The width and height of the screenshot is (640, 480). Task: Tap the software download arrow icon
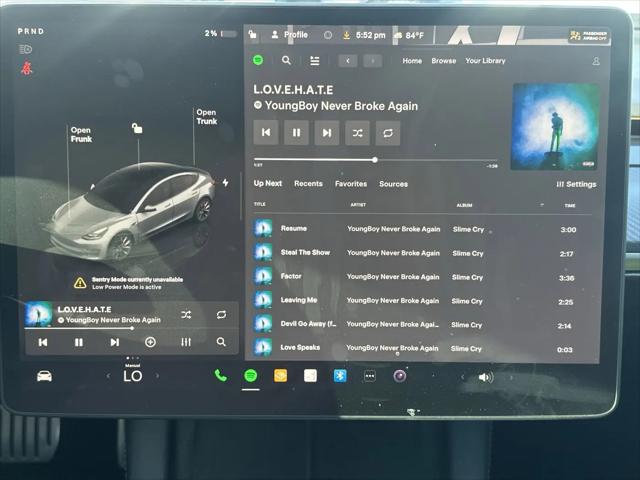tap(347, 36)
